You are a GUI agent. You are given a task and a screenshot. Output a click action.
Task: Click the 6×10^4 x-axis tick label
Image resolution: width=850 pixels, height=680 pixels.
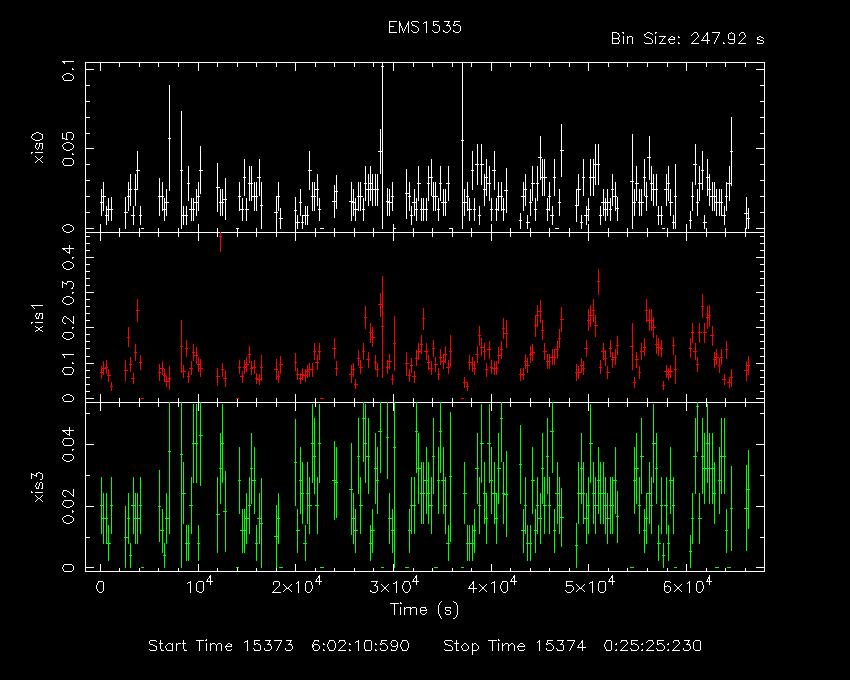687,586
